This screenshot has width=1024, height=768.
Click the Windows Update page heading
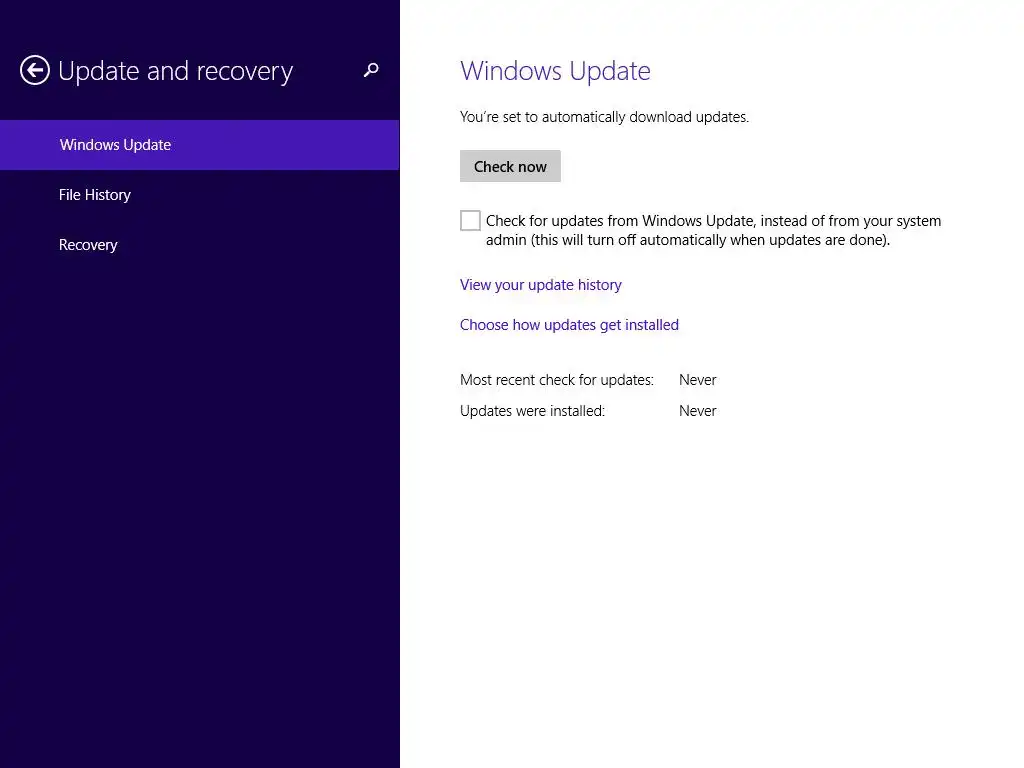[x=555, y=71]
